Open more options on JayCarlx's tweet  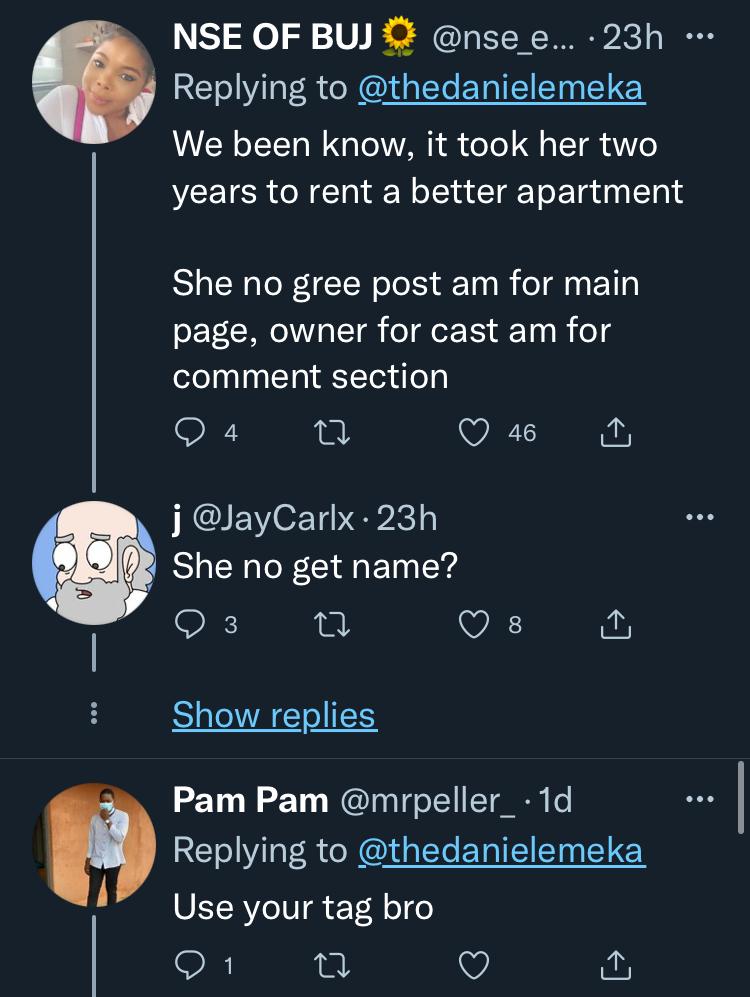(700, 517)
